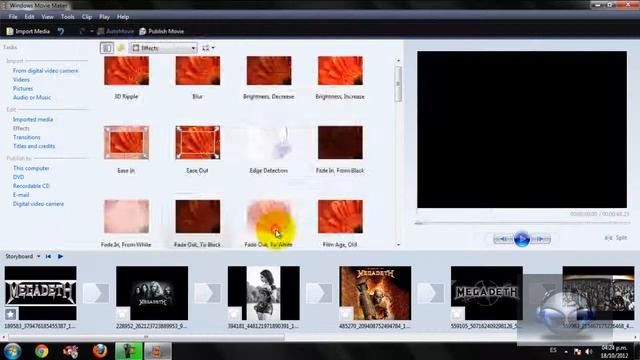Select the Fade In, From Black effect

pyautogui.click(x=340, y=142)
